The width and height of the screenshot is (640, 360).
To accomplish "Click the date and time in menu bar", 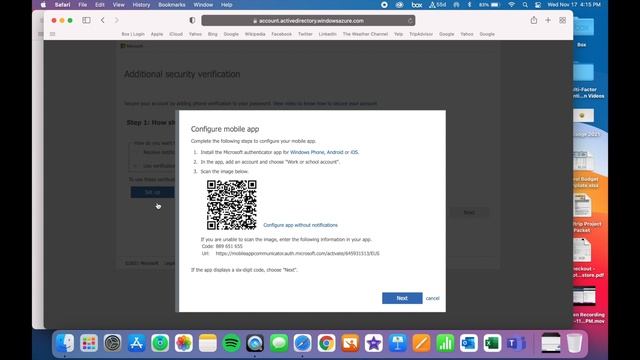I will coord(574,5).
